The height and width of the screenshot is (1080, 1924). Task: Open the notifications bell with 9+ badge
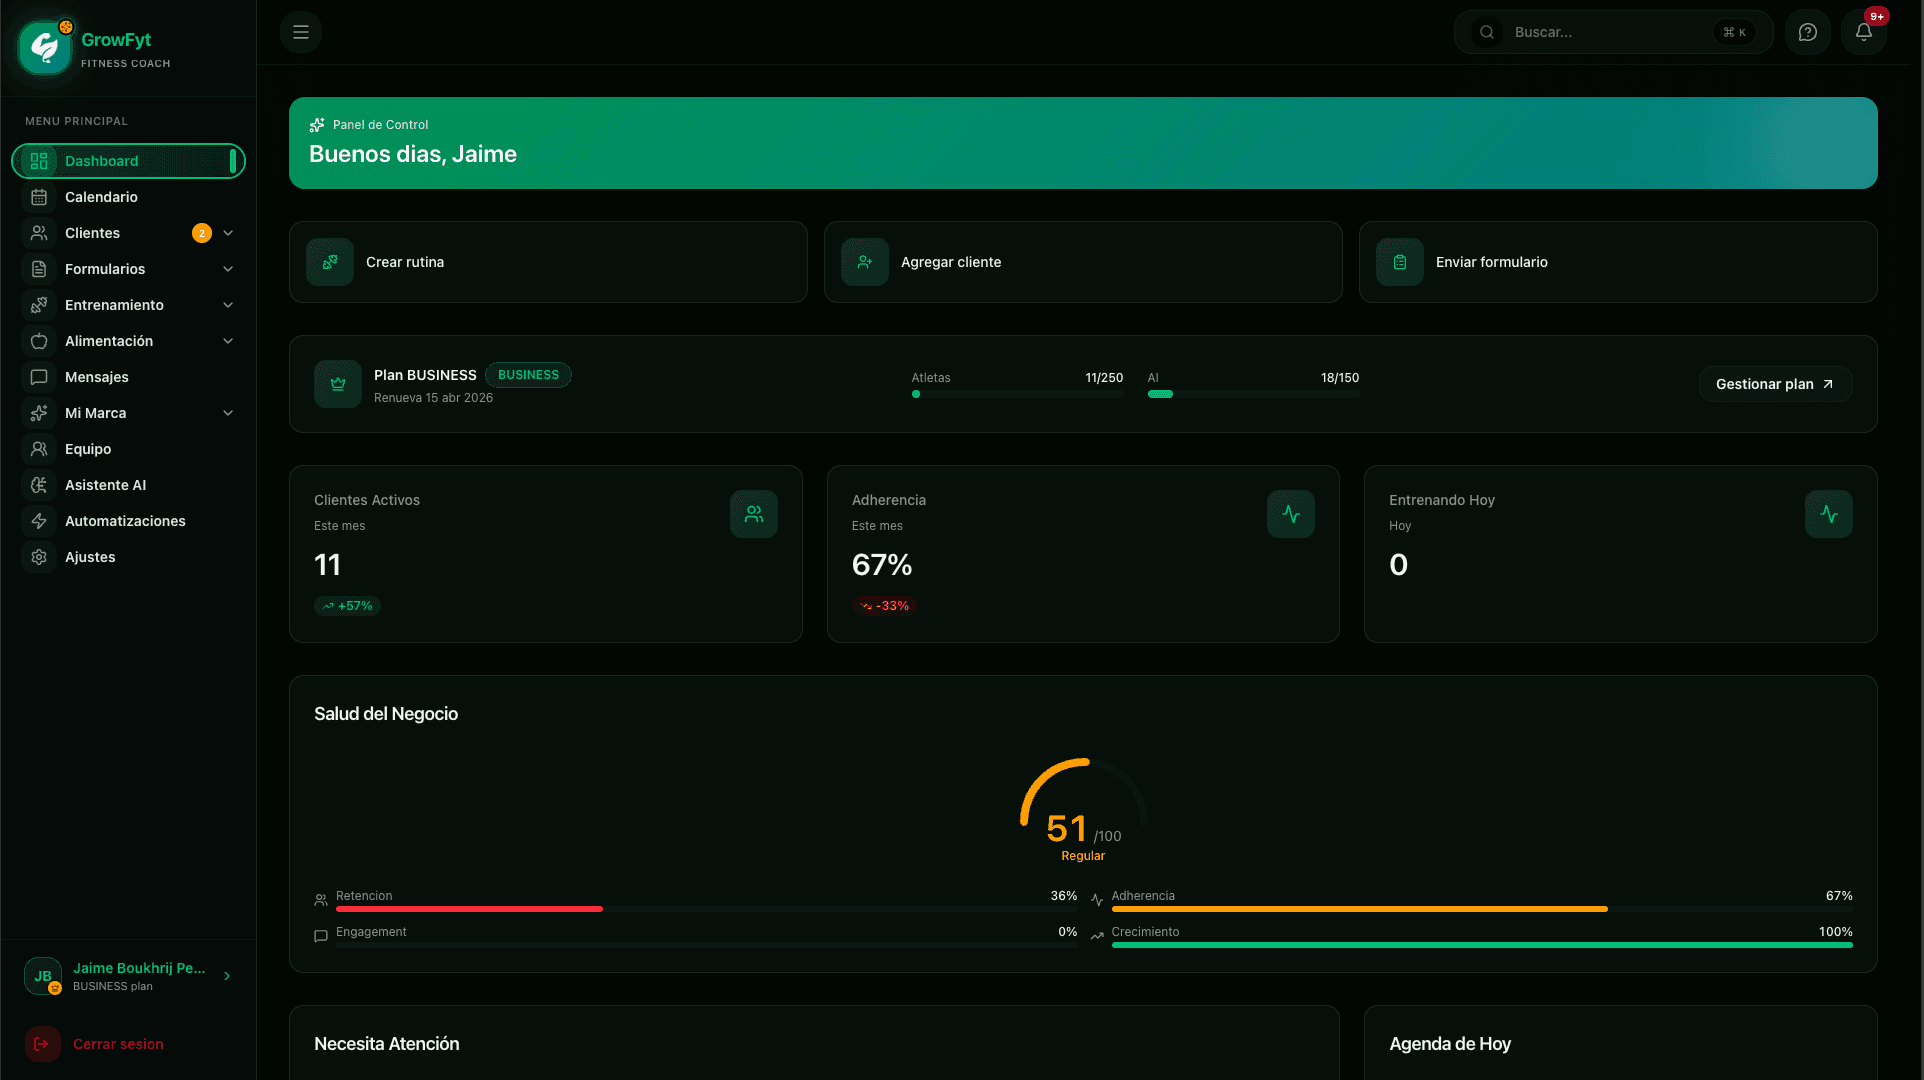pos(1862,32)
